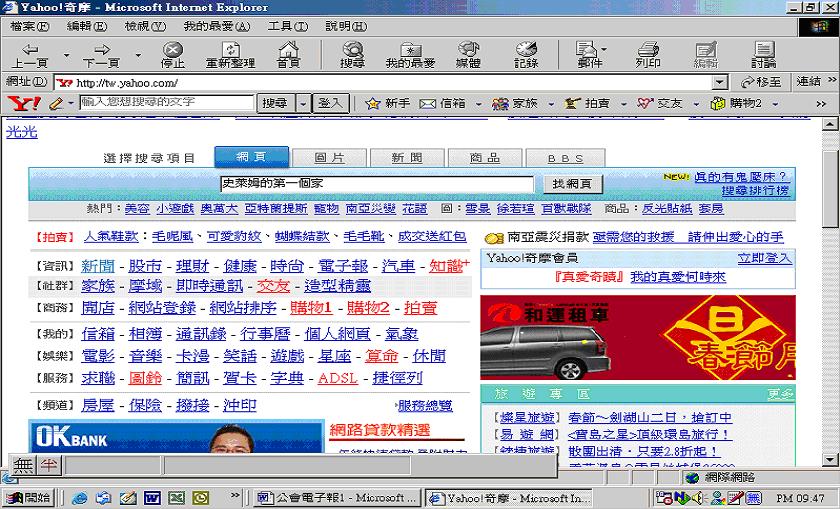Expand the 家族 dropdown arrow
This screenshot has width=840, height=509.
coord(551,103)
